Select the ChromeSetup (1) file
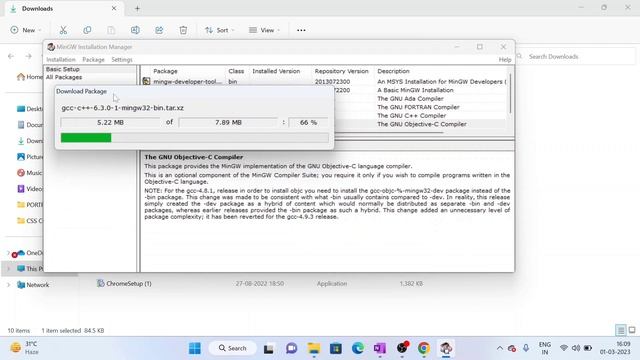The width and height of the screenshot is (640, 360). tap(124, 283)
